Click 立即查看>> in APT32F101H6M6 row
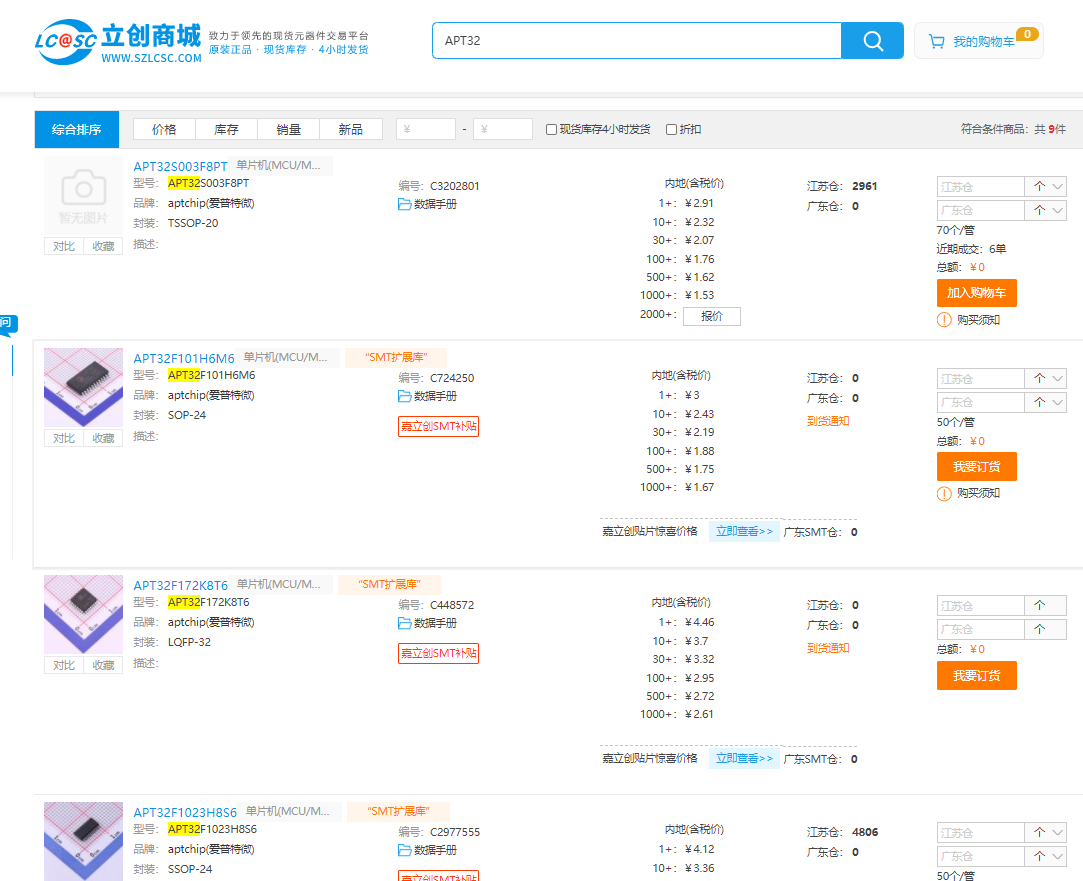 [745, 532]
